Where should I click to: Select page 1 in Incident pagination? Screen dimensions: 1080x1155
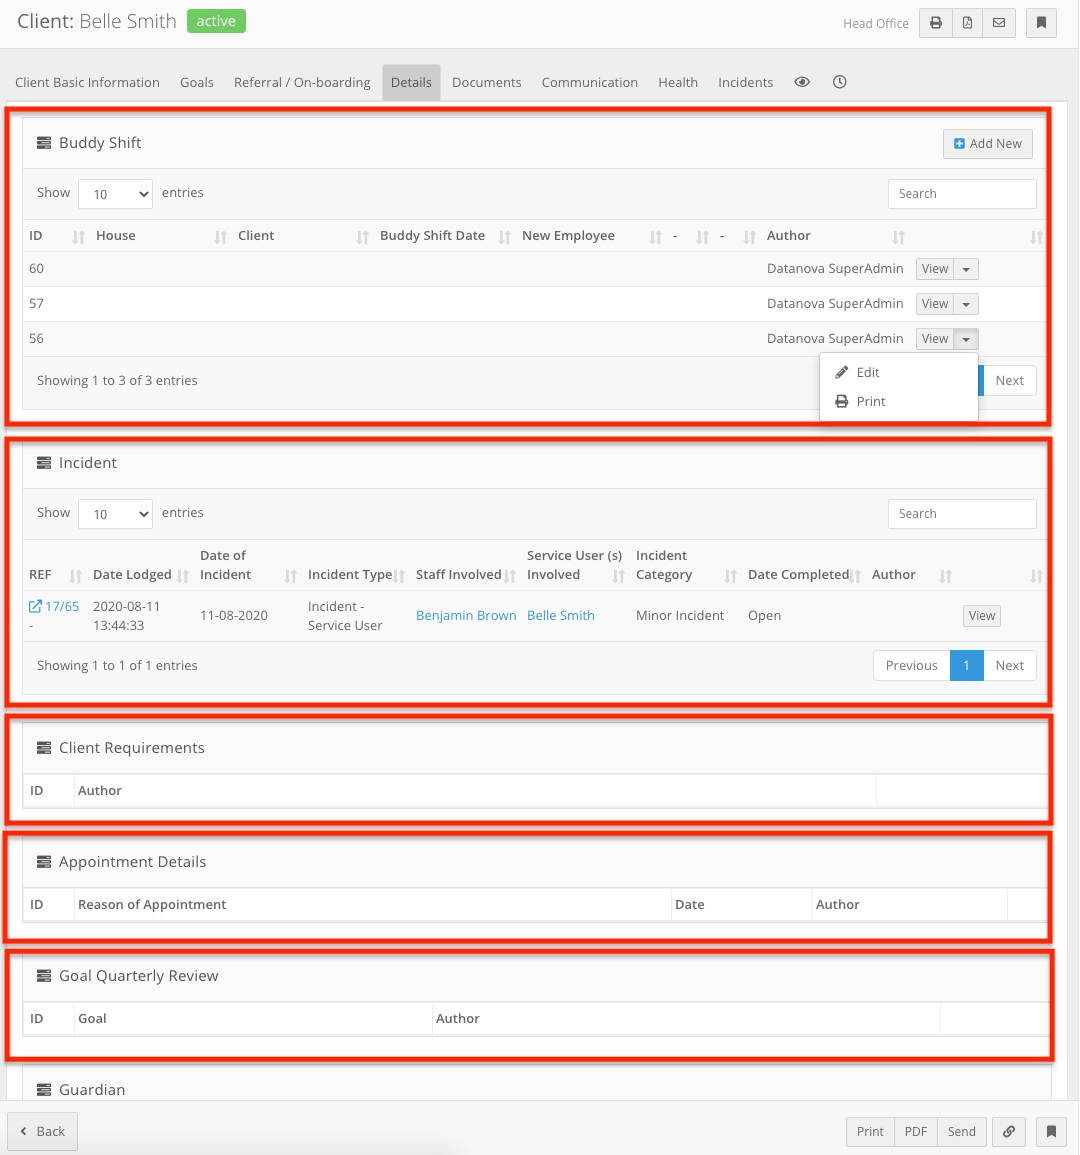(x=967, y=666)
